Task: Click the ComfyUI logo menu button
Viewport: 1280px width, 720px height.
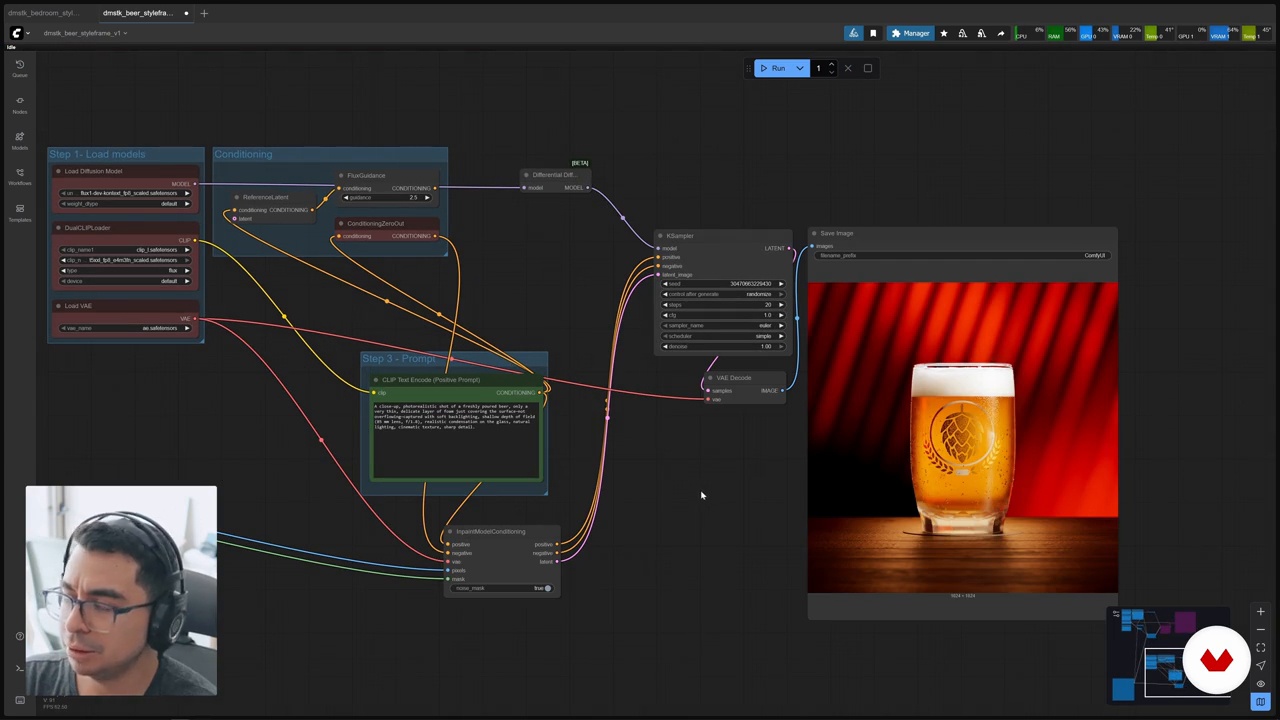Action: point(16,33)
